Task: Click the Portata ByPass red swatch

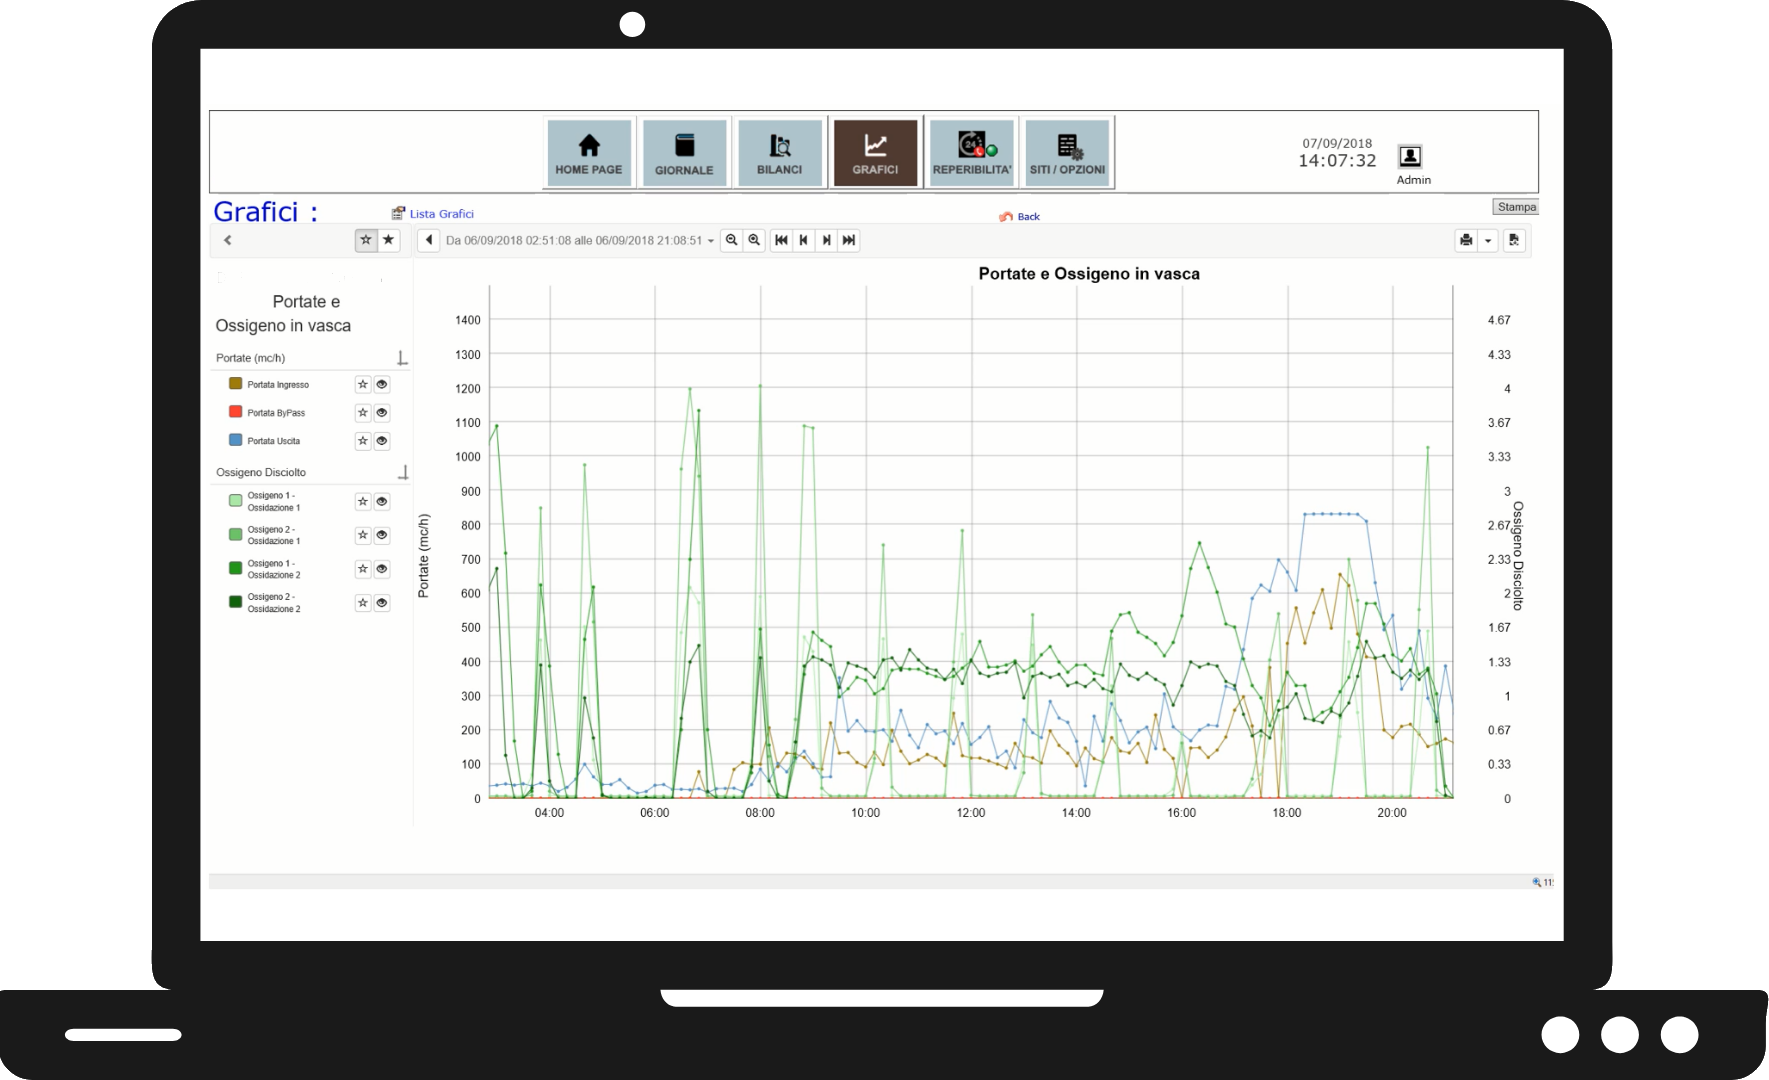Action: (x=236, y=411)
